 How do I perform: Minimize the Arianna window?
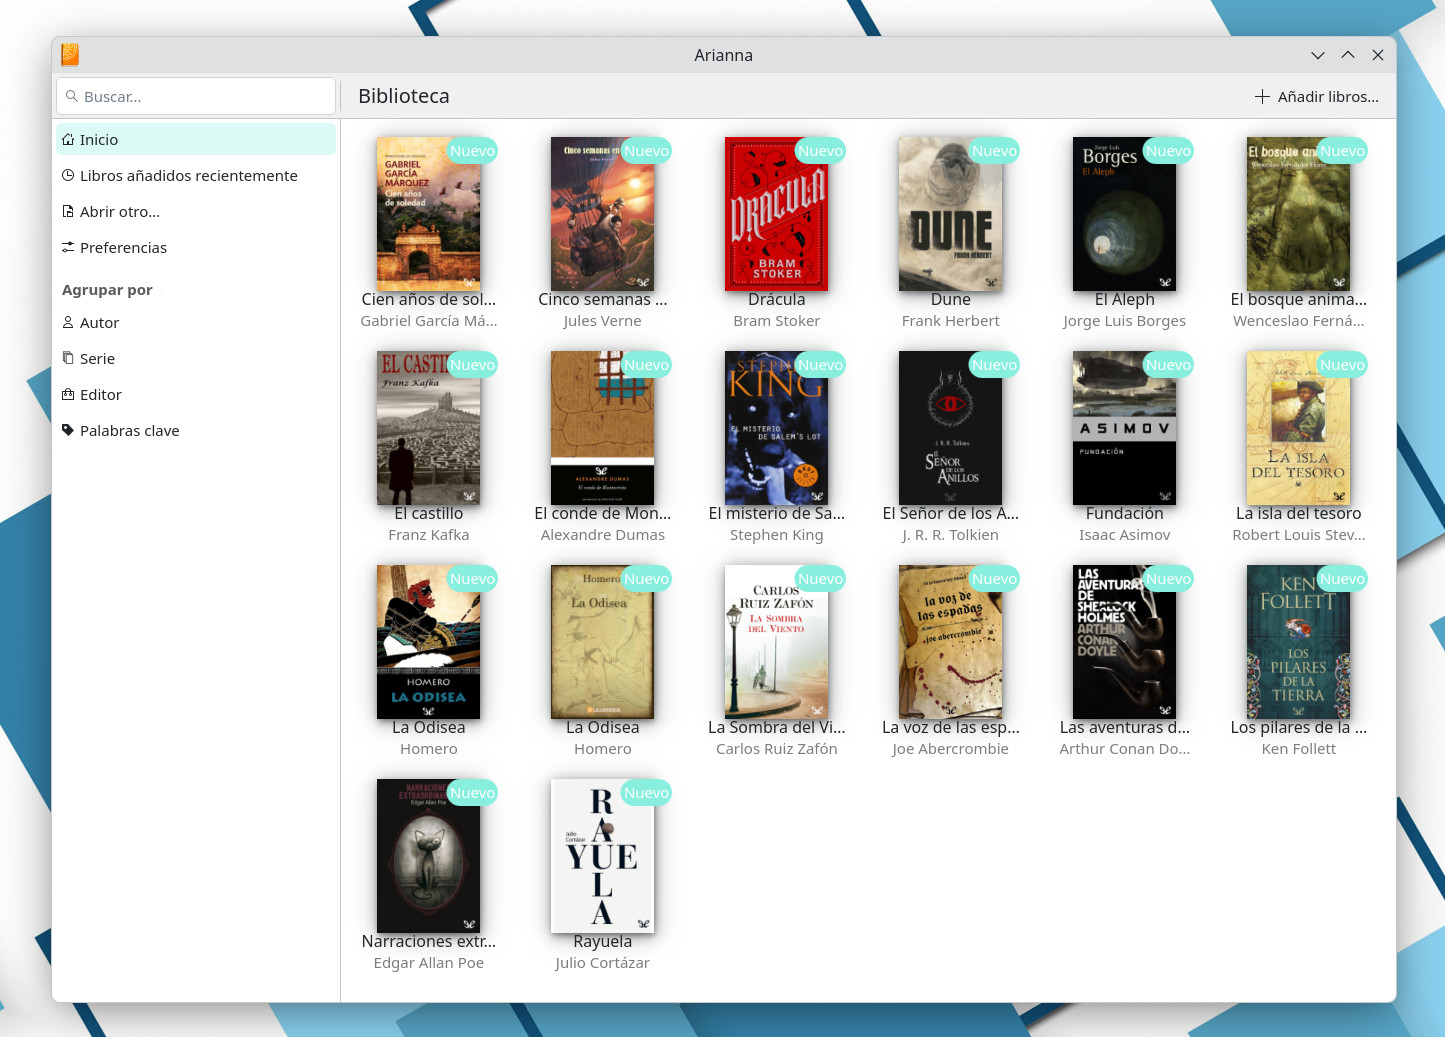coord(1317,55)
